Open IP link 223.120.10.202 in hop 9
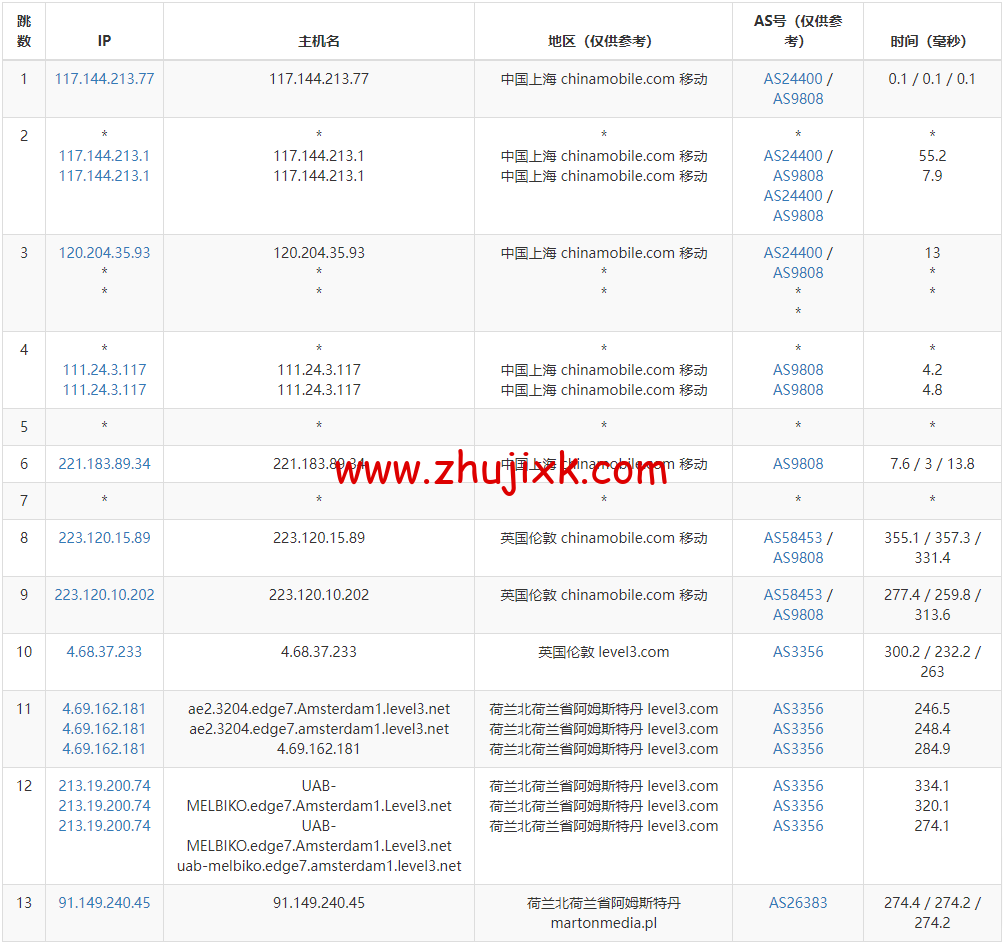The height and width of the screenshot is (945, 1003). 104,594
